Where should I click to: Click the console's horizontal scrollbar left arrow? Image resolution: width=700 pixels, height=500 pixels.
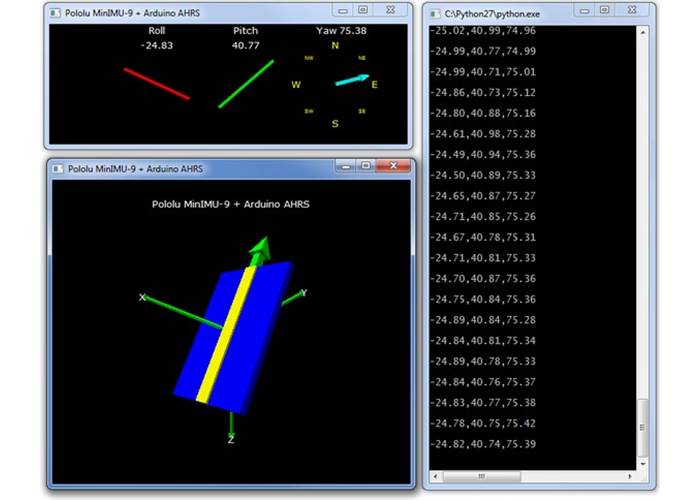pyautogui.click(x=432, y=475)
